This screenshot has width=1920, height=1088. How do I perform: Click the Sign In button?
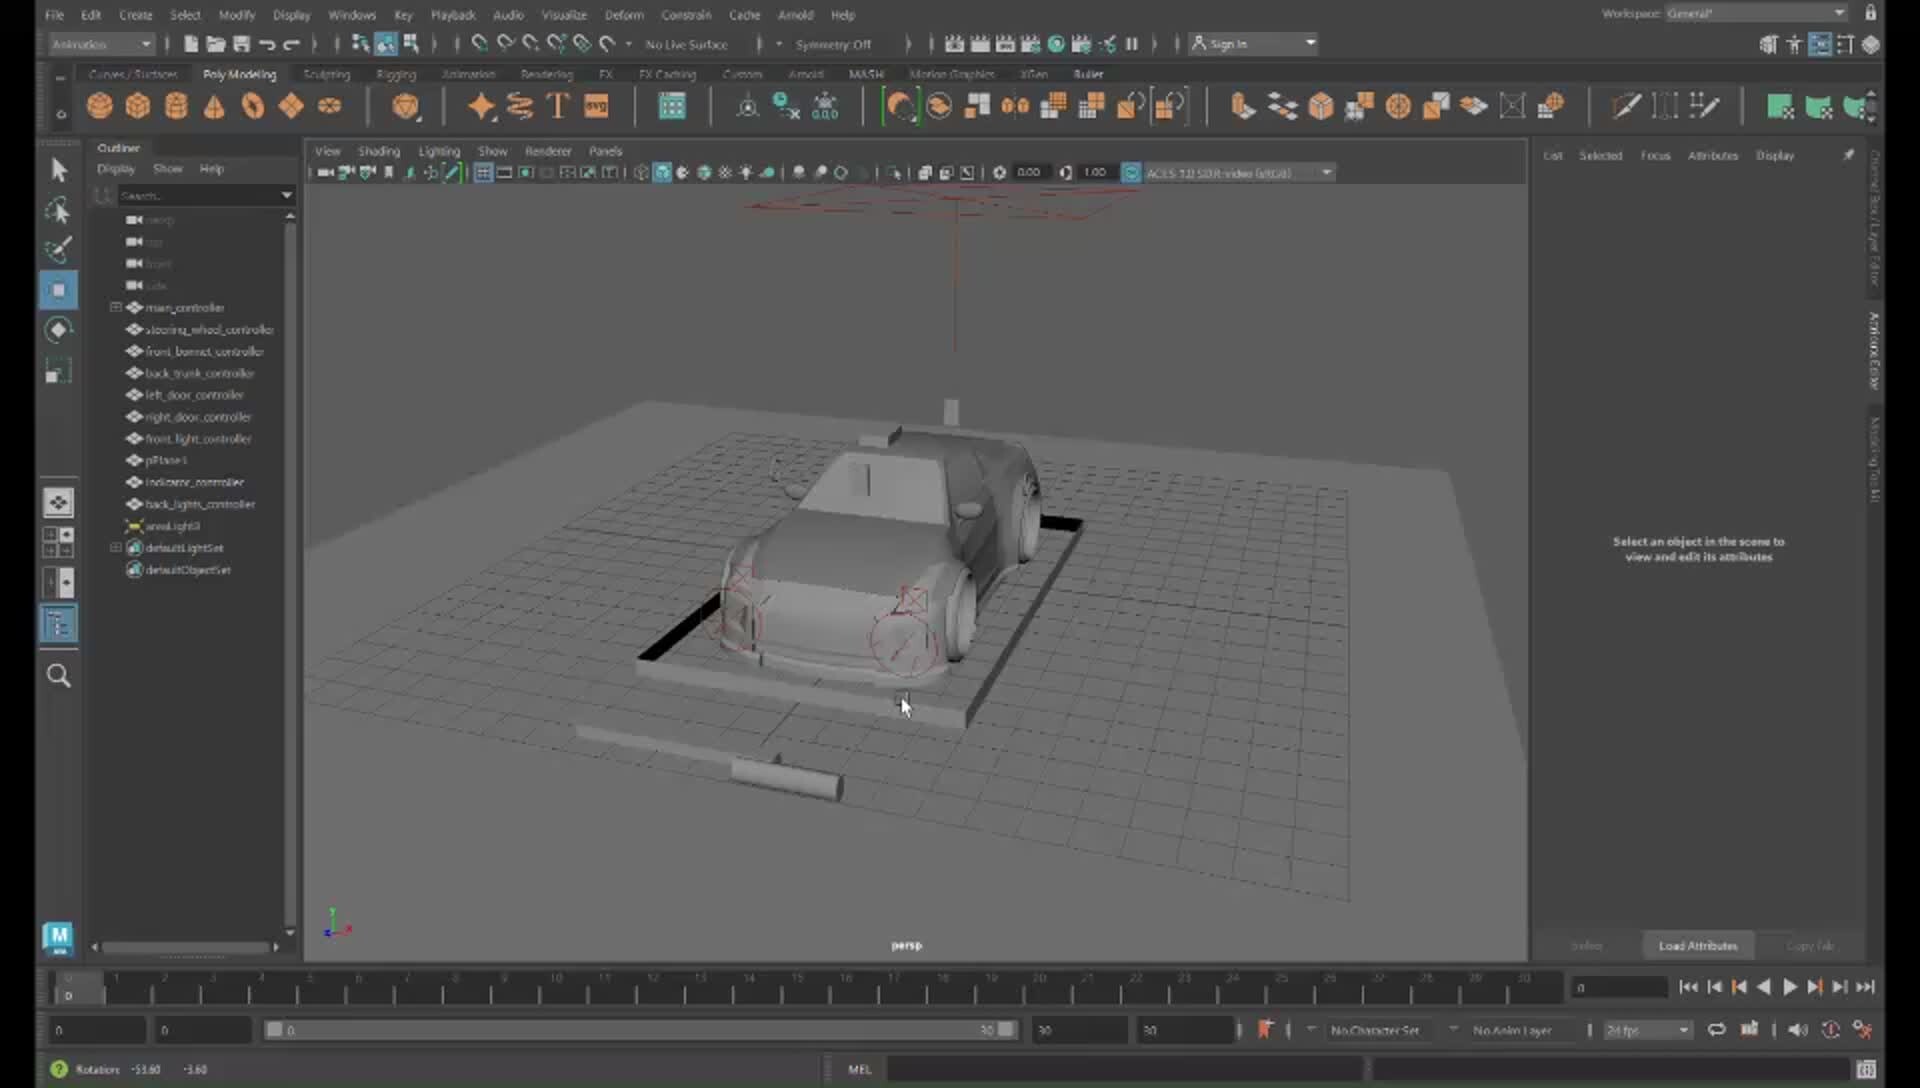[1229, 44]
